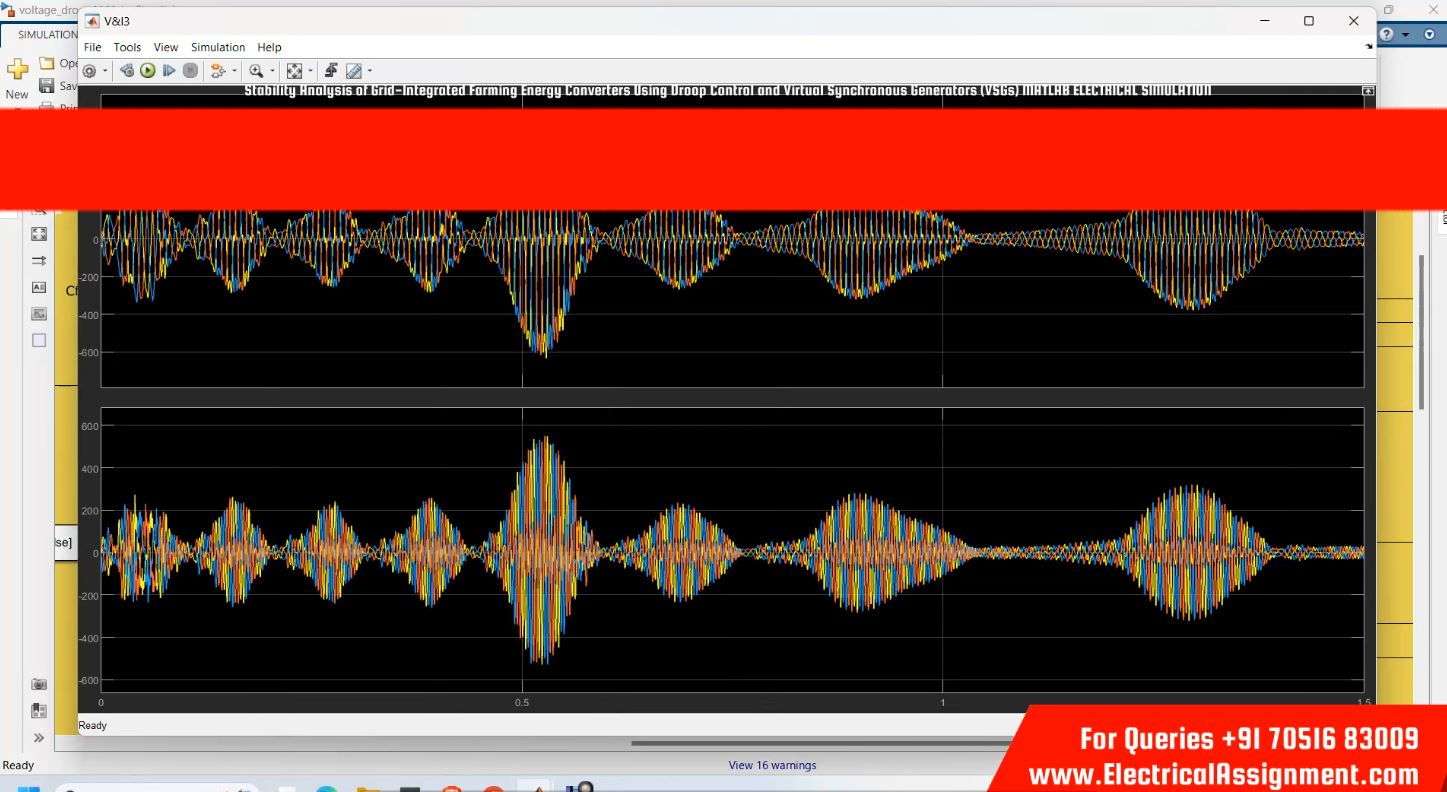Click the Step Forward button
This screenshot has height=792, width=1447.
(x=169, y=71)
